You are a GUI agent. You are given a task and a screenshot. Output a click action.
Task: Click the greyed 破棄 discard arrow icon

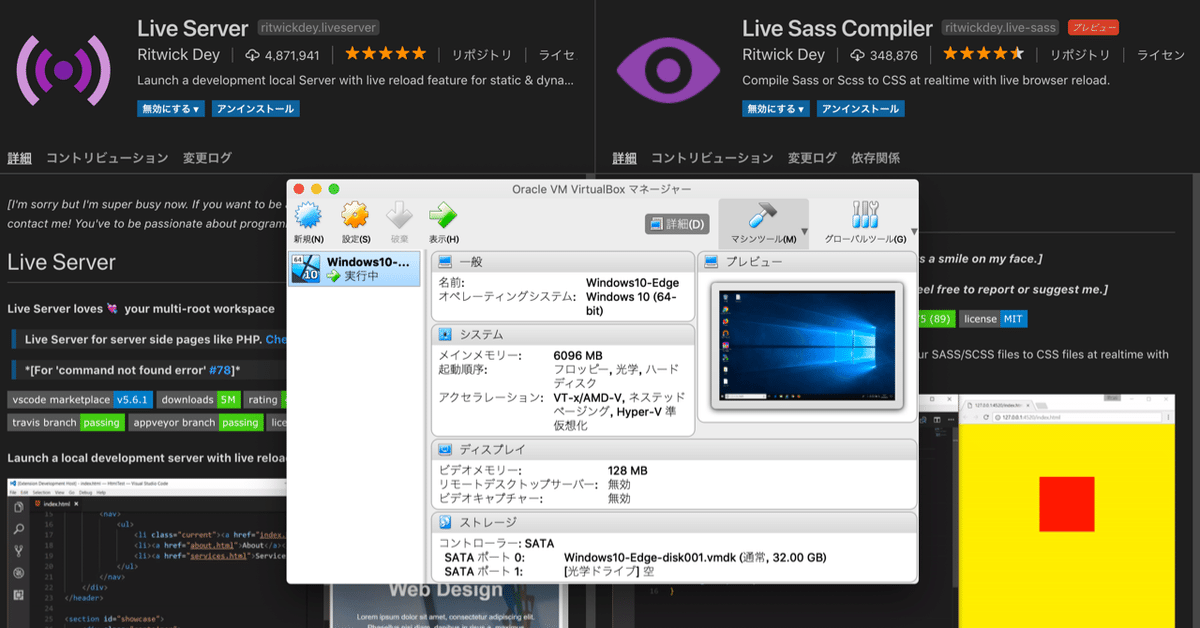pyautogui.click(x=399, y=216)
